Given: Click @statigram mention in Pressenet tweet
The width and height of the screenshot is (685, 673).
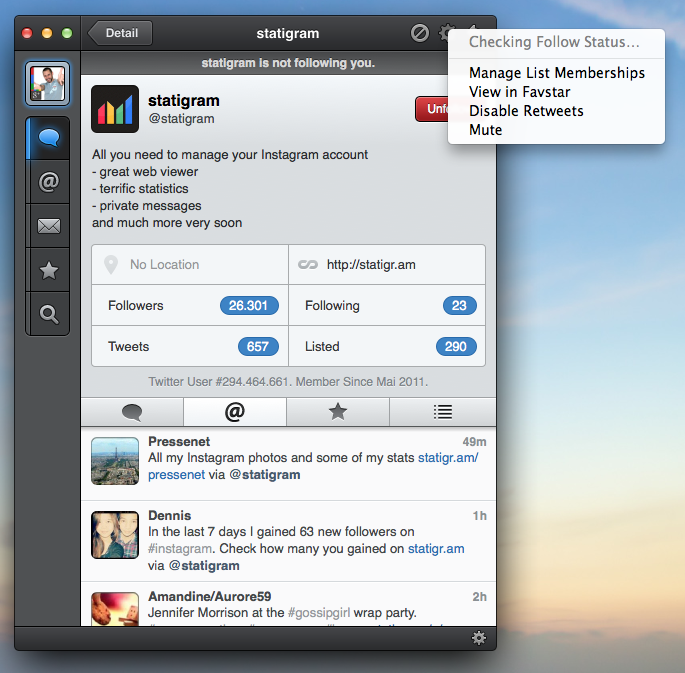Looking at the screenshot, I should (265, 475).
